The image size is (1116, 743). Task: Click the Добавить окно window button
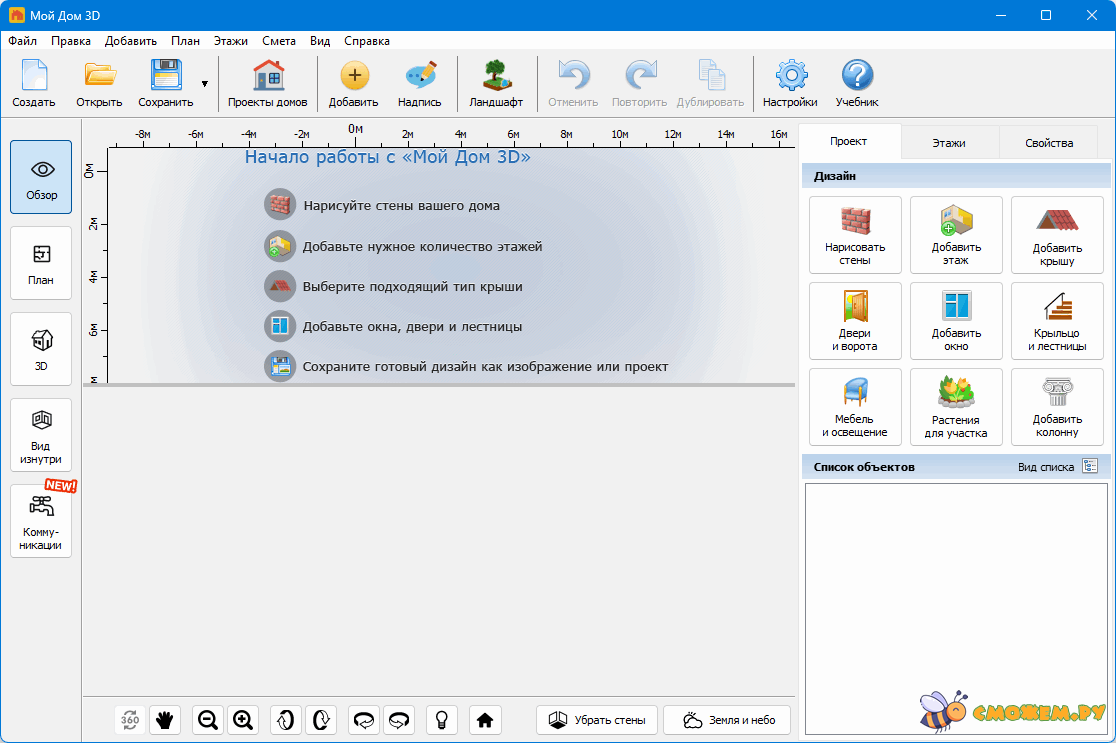[x=956, y=321]
